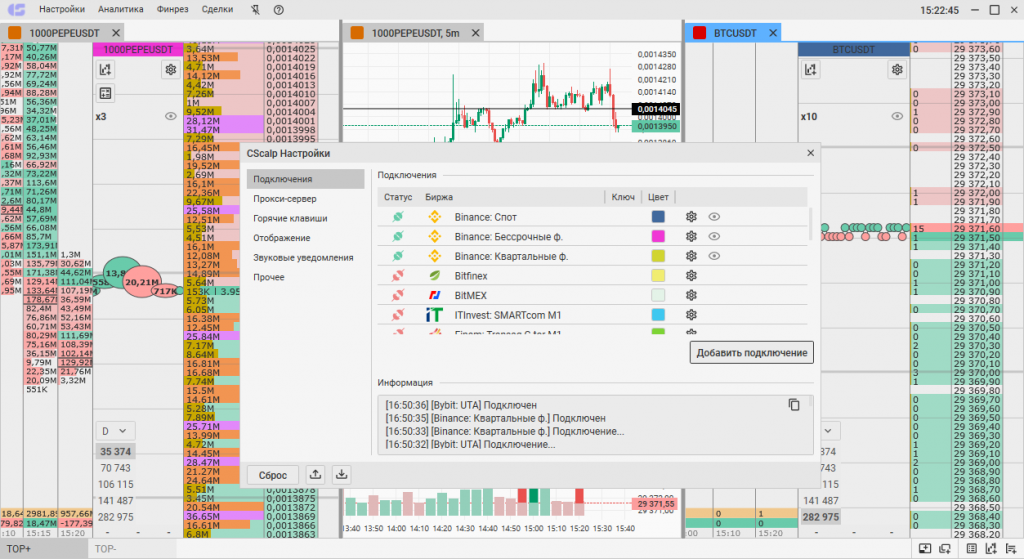Image resolution: width=1024 pixels, height=559 pixels.
Task: Click add order book icon in bottom status bar
Action: click(x=1011, y=549)
